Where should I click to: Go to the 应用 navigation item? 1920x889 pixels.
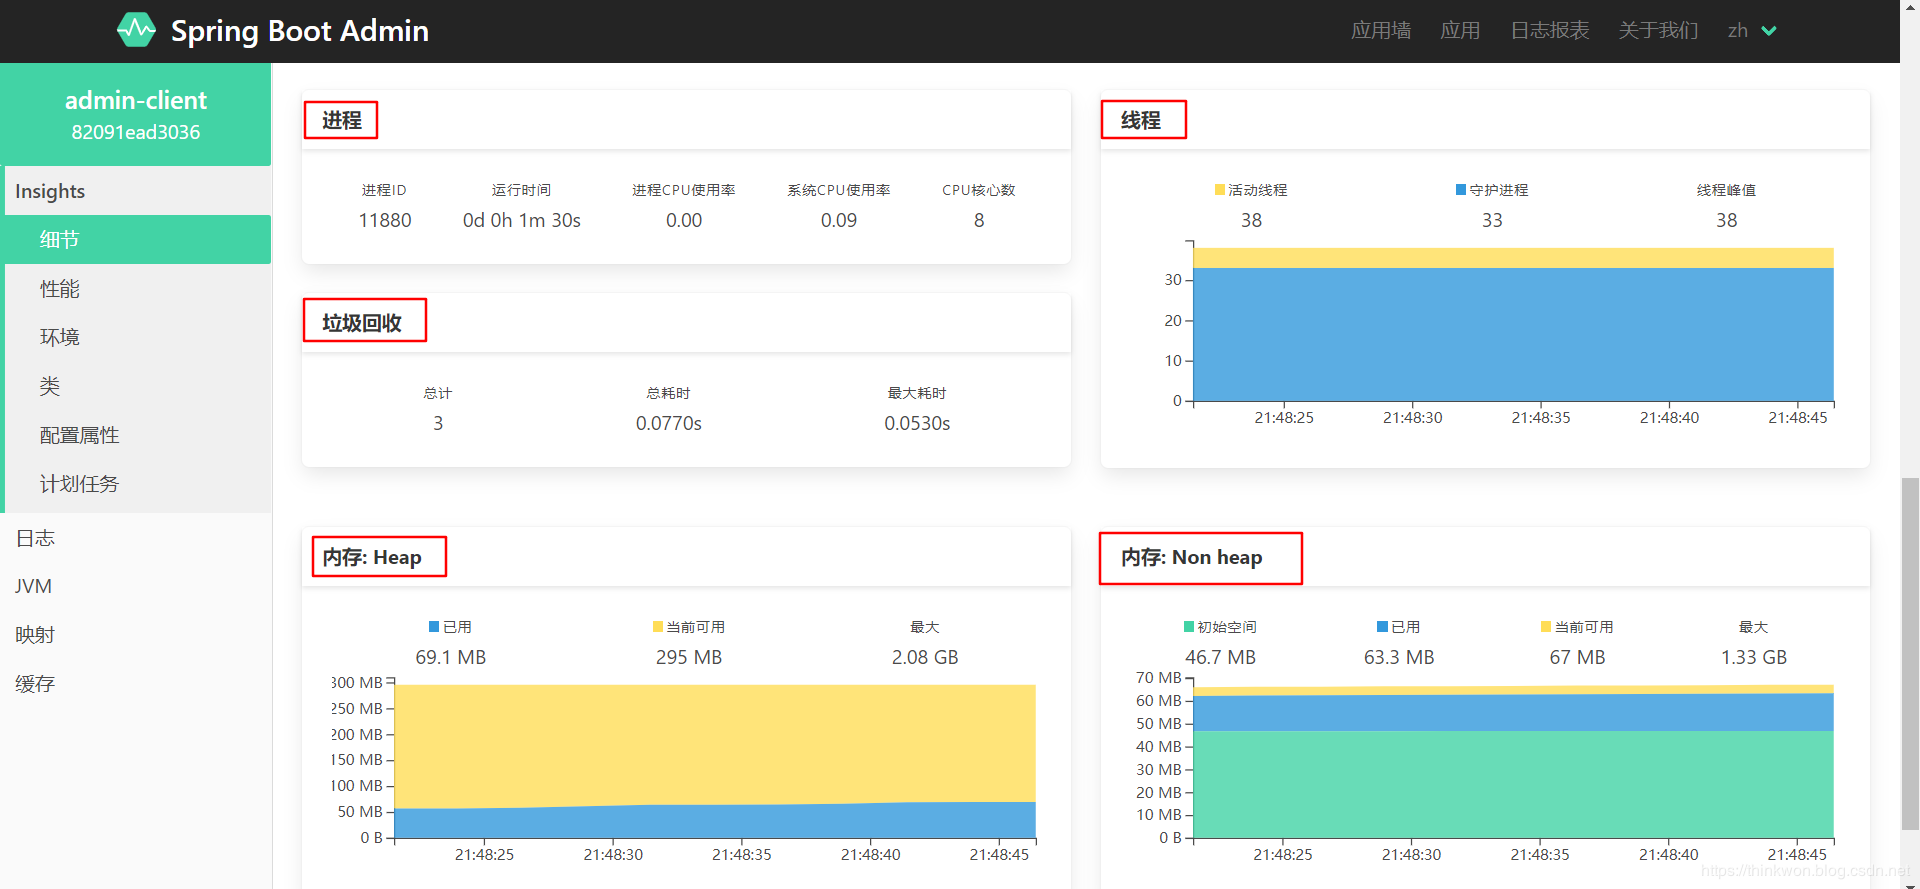coord(1459,31)
